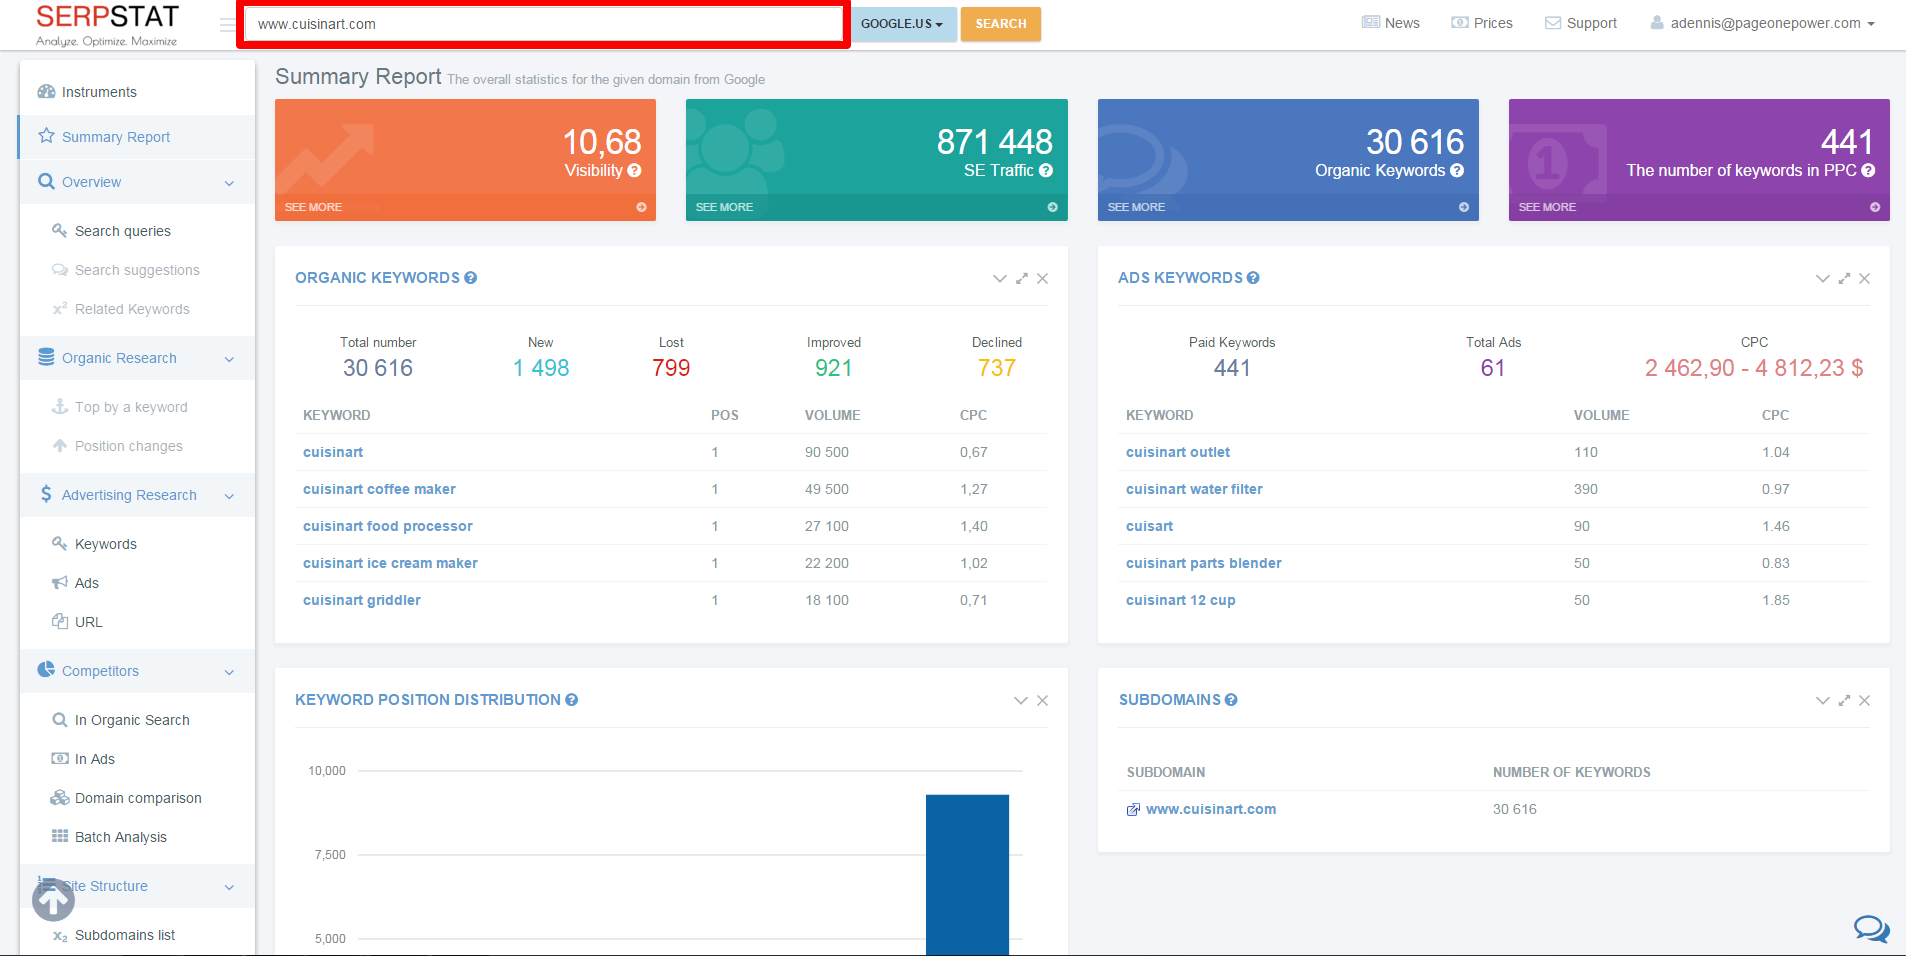Close the Keyword Position Distribution panel

[1042, 701]
